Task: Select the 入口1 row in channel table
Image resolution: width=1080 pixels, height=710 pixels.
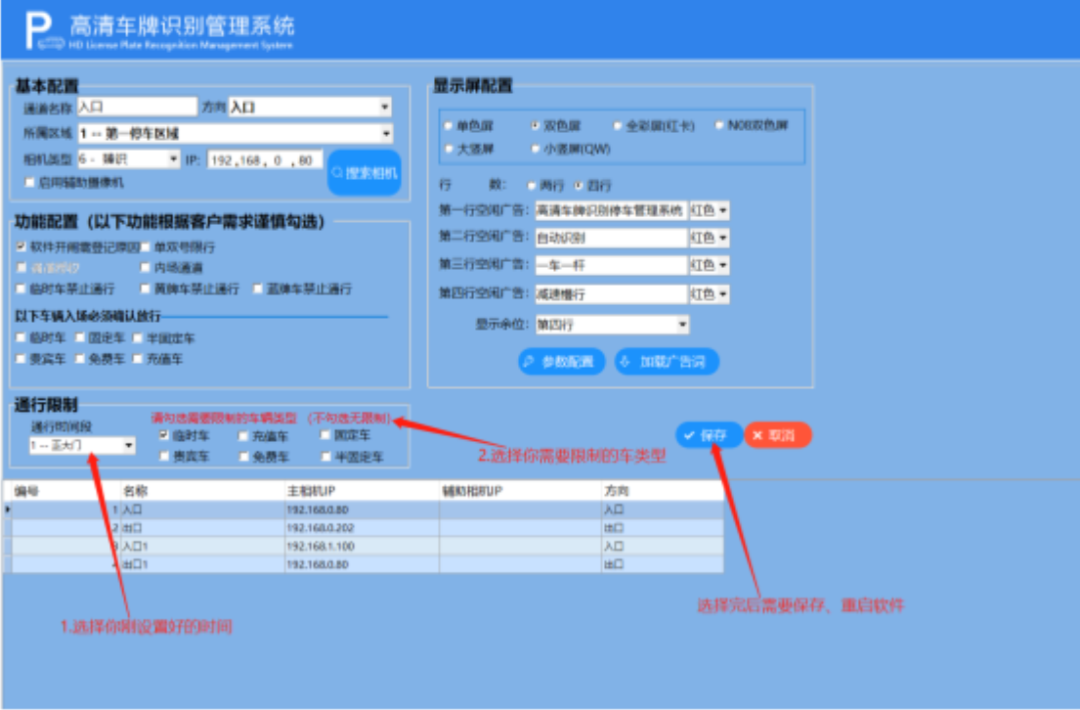Action: [364, 546]
